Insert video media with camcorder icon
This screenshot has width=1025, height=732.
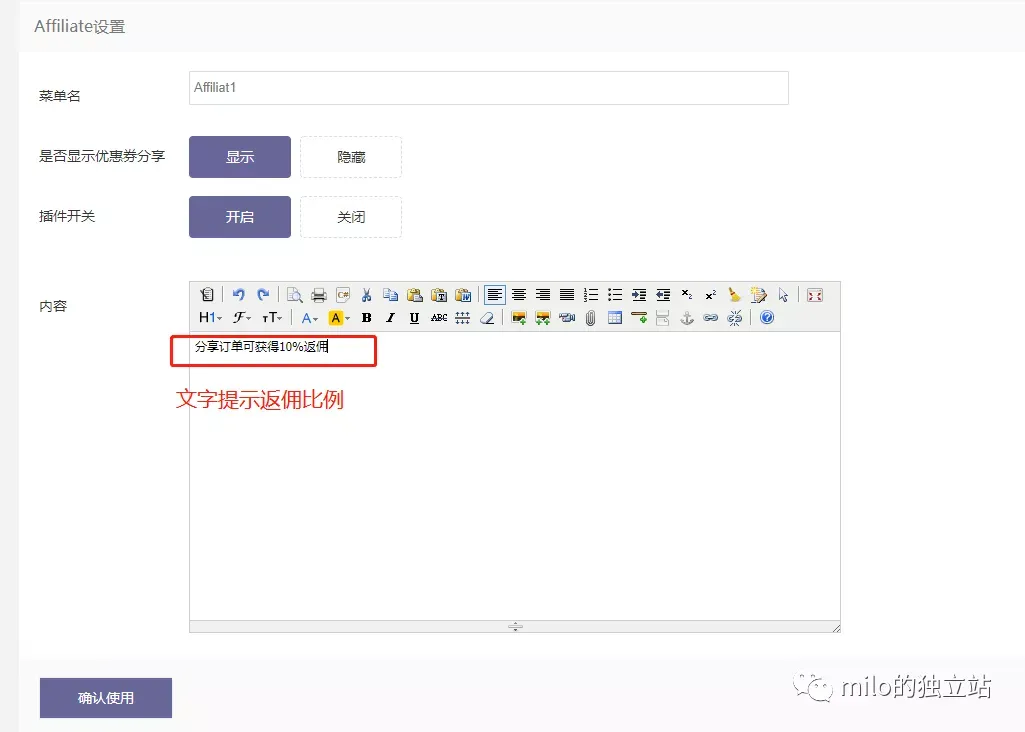click(x=567, y=318)
